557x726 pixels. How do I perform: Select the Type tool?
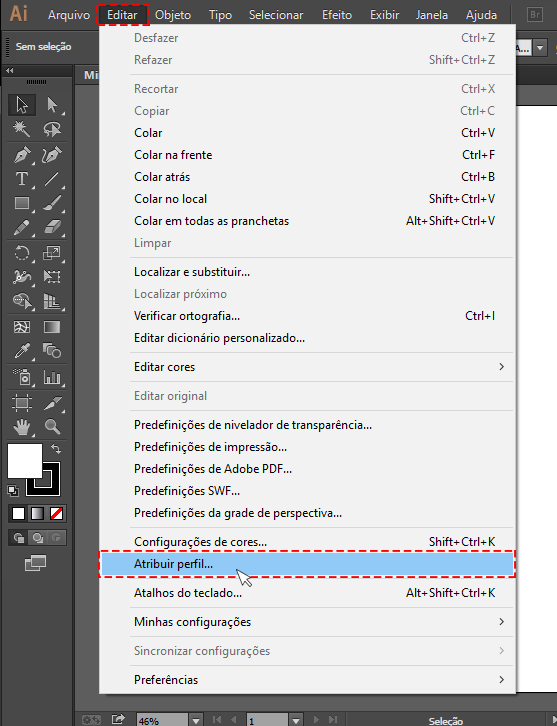click(x=22, y=179)
